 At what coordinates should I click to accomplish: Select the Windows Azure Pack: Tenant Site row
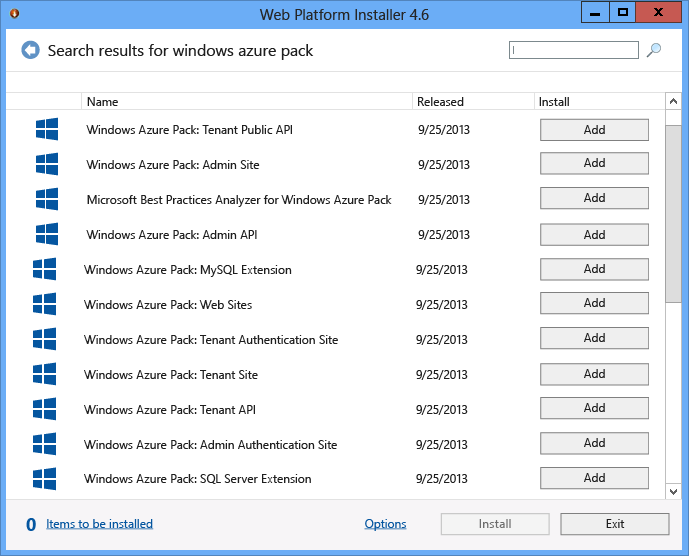click(170, 374)
